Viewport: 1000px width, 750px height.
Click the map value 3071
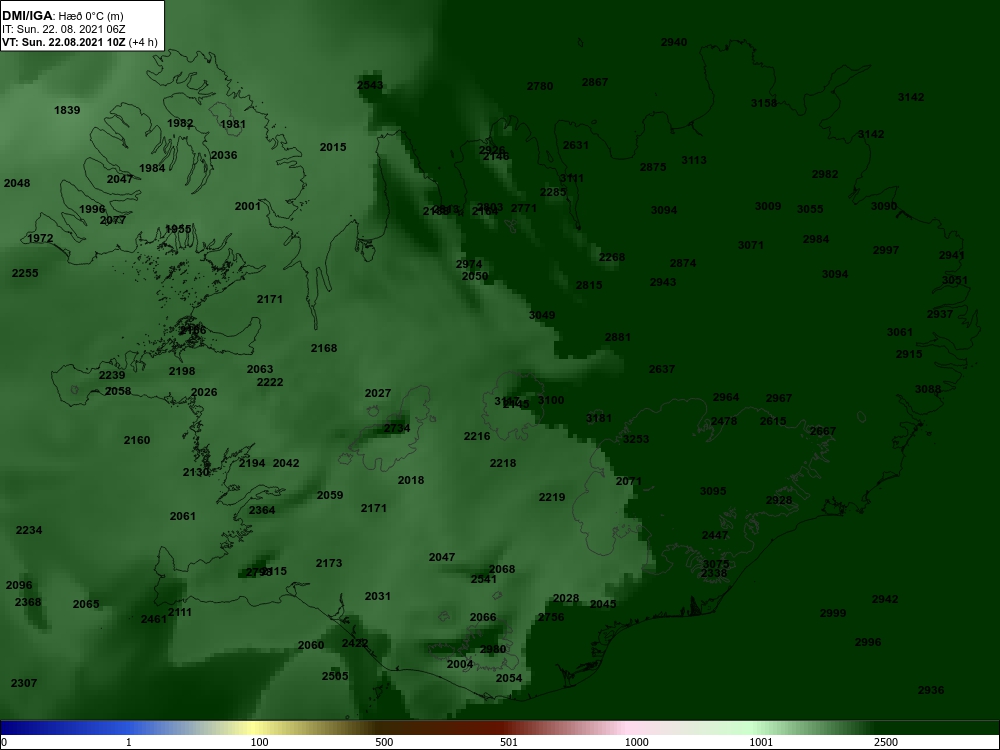(751, 245)
